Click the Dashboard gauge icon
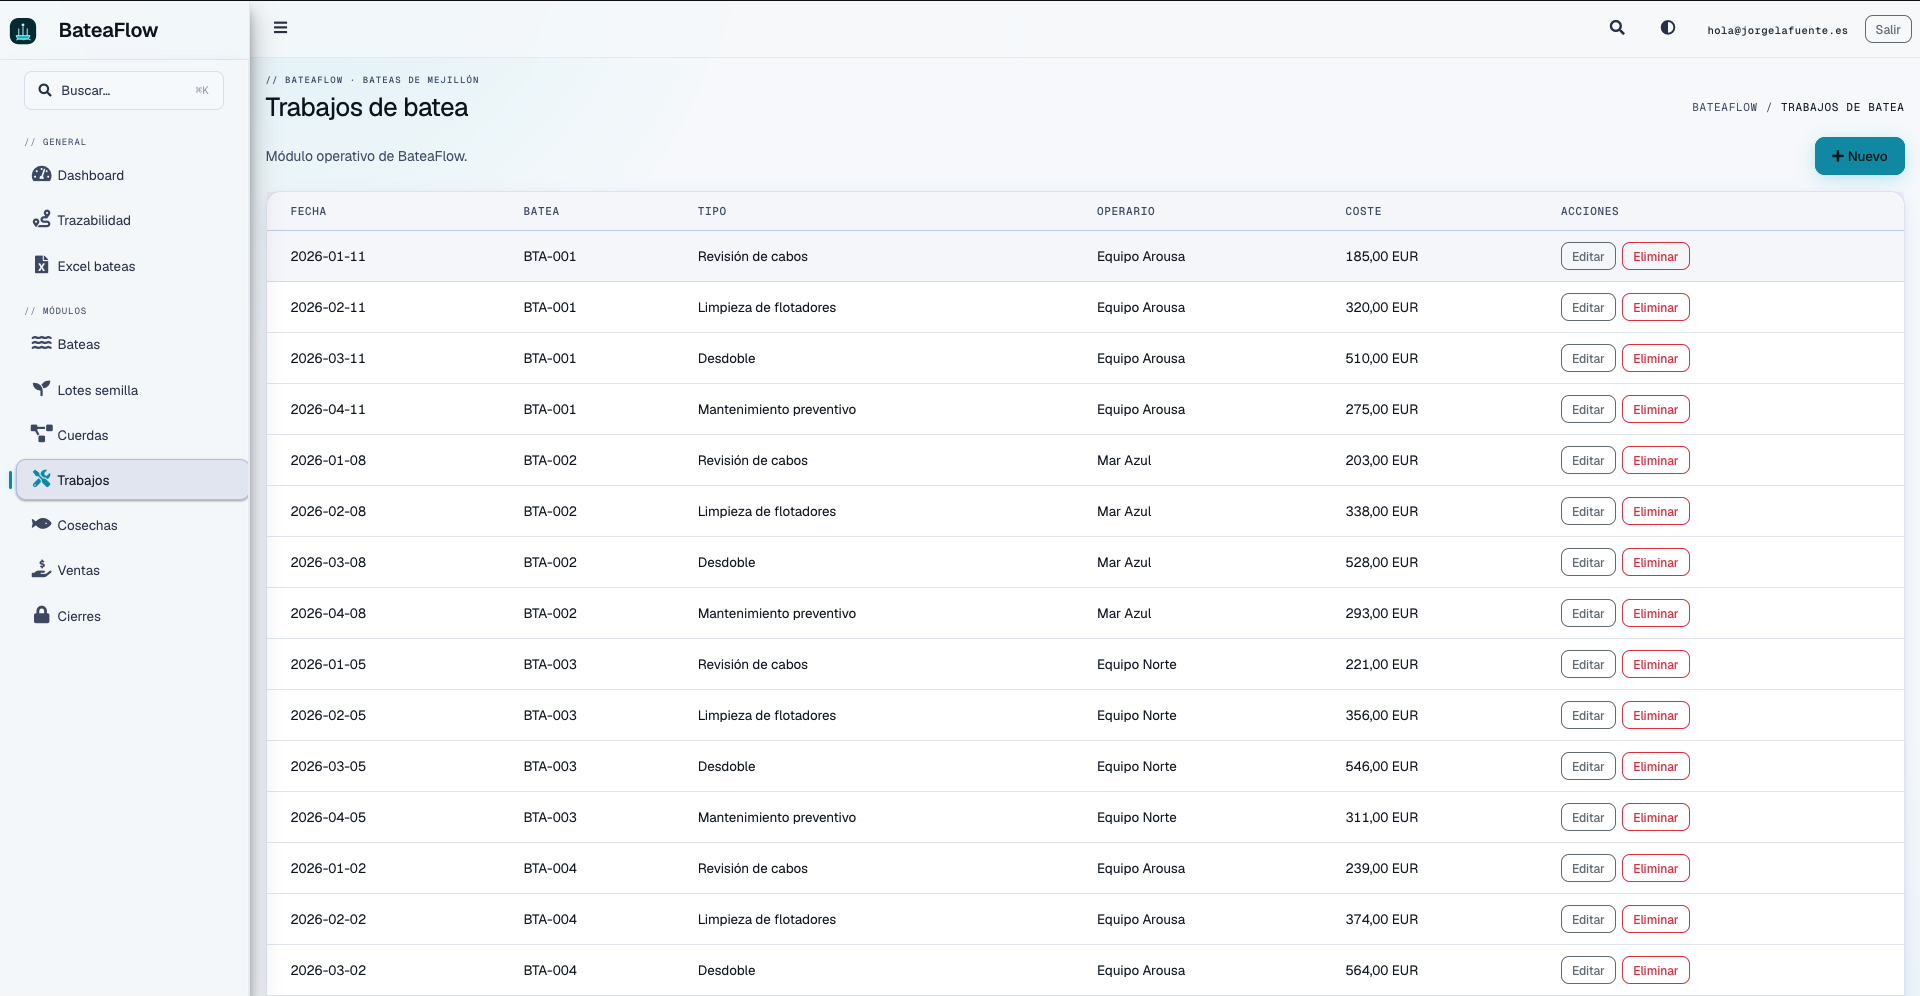This screenshot has height=996, width=1920. coord(41,175)
